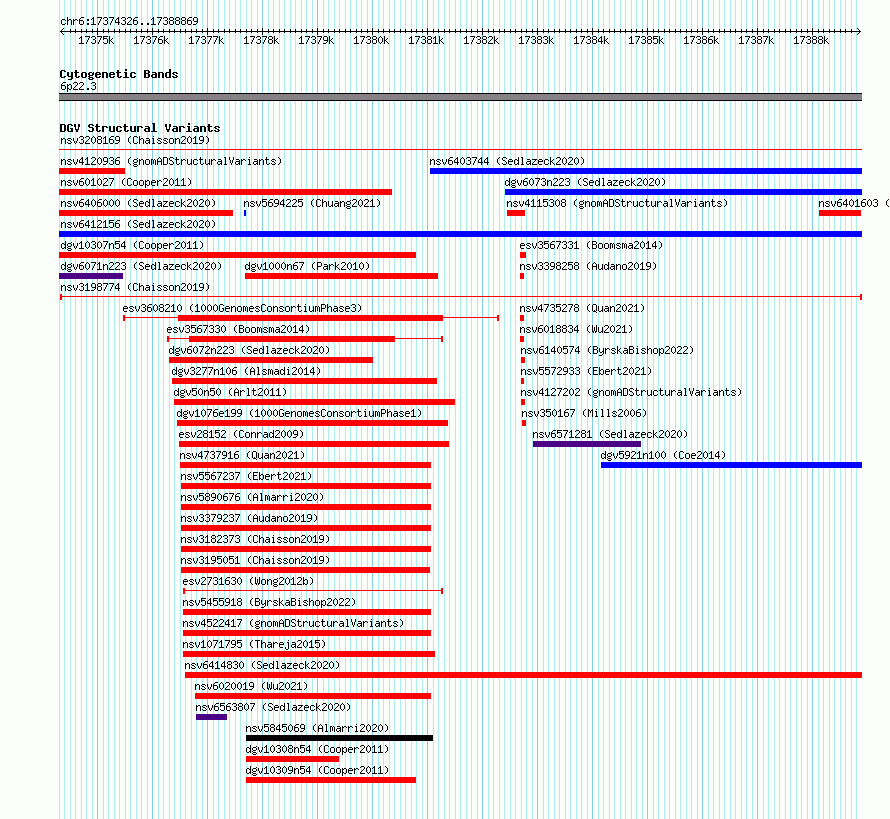Screen dimensions: 890x819
Task: Click dgv10308n54 (Cooper2011) label
Action: click(317, 749)
